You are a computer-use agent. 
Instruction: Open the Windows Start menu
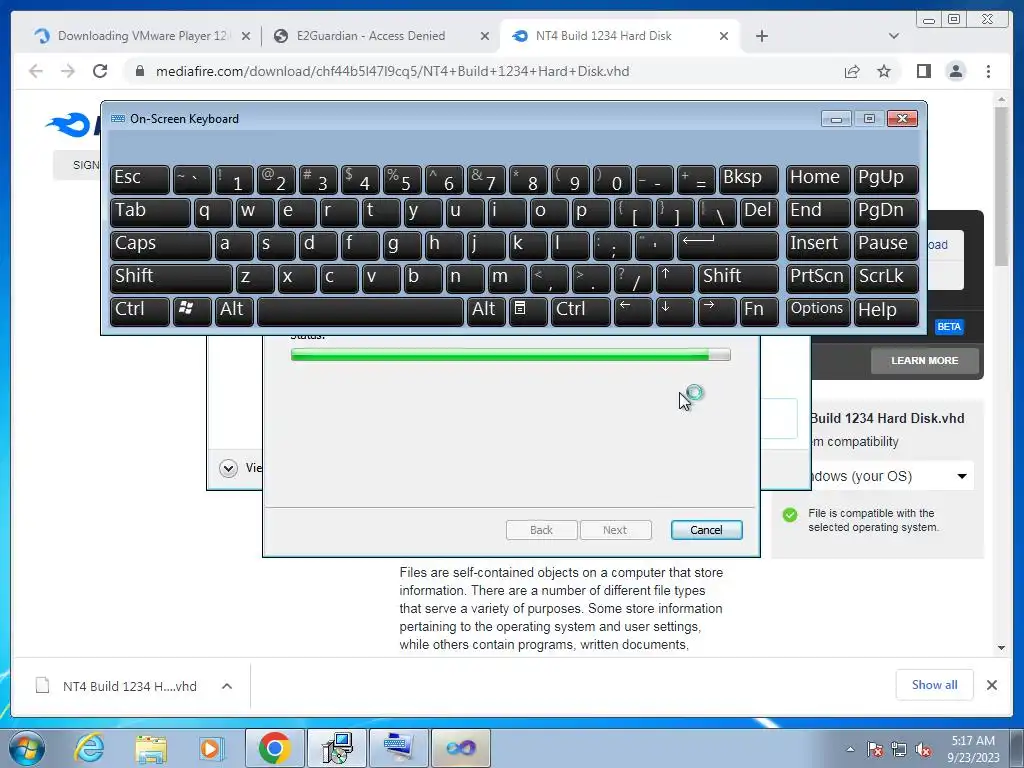click(x=26, y=748)
